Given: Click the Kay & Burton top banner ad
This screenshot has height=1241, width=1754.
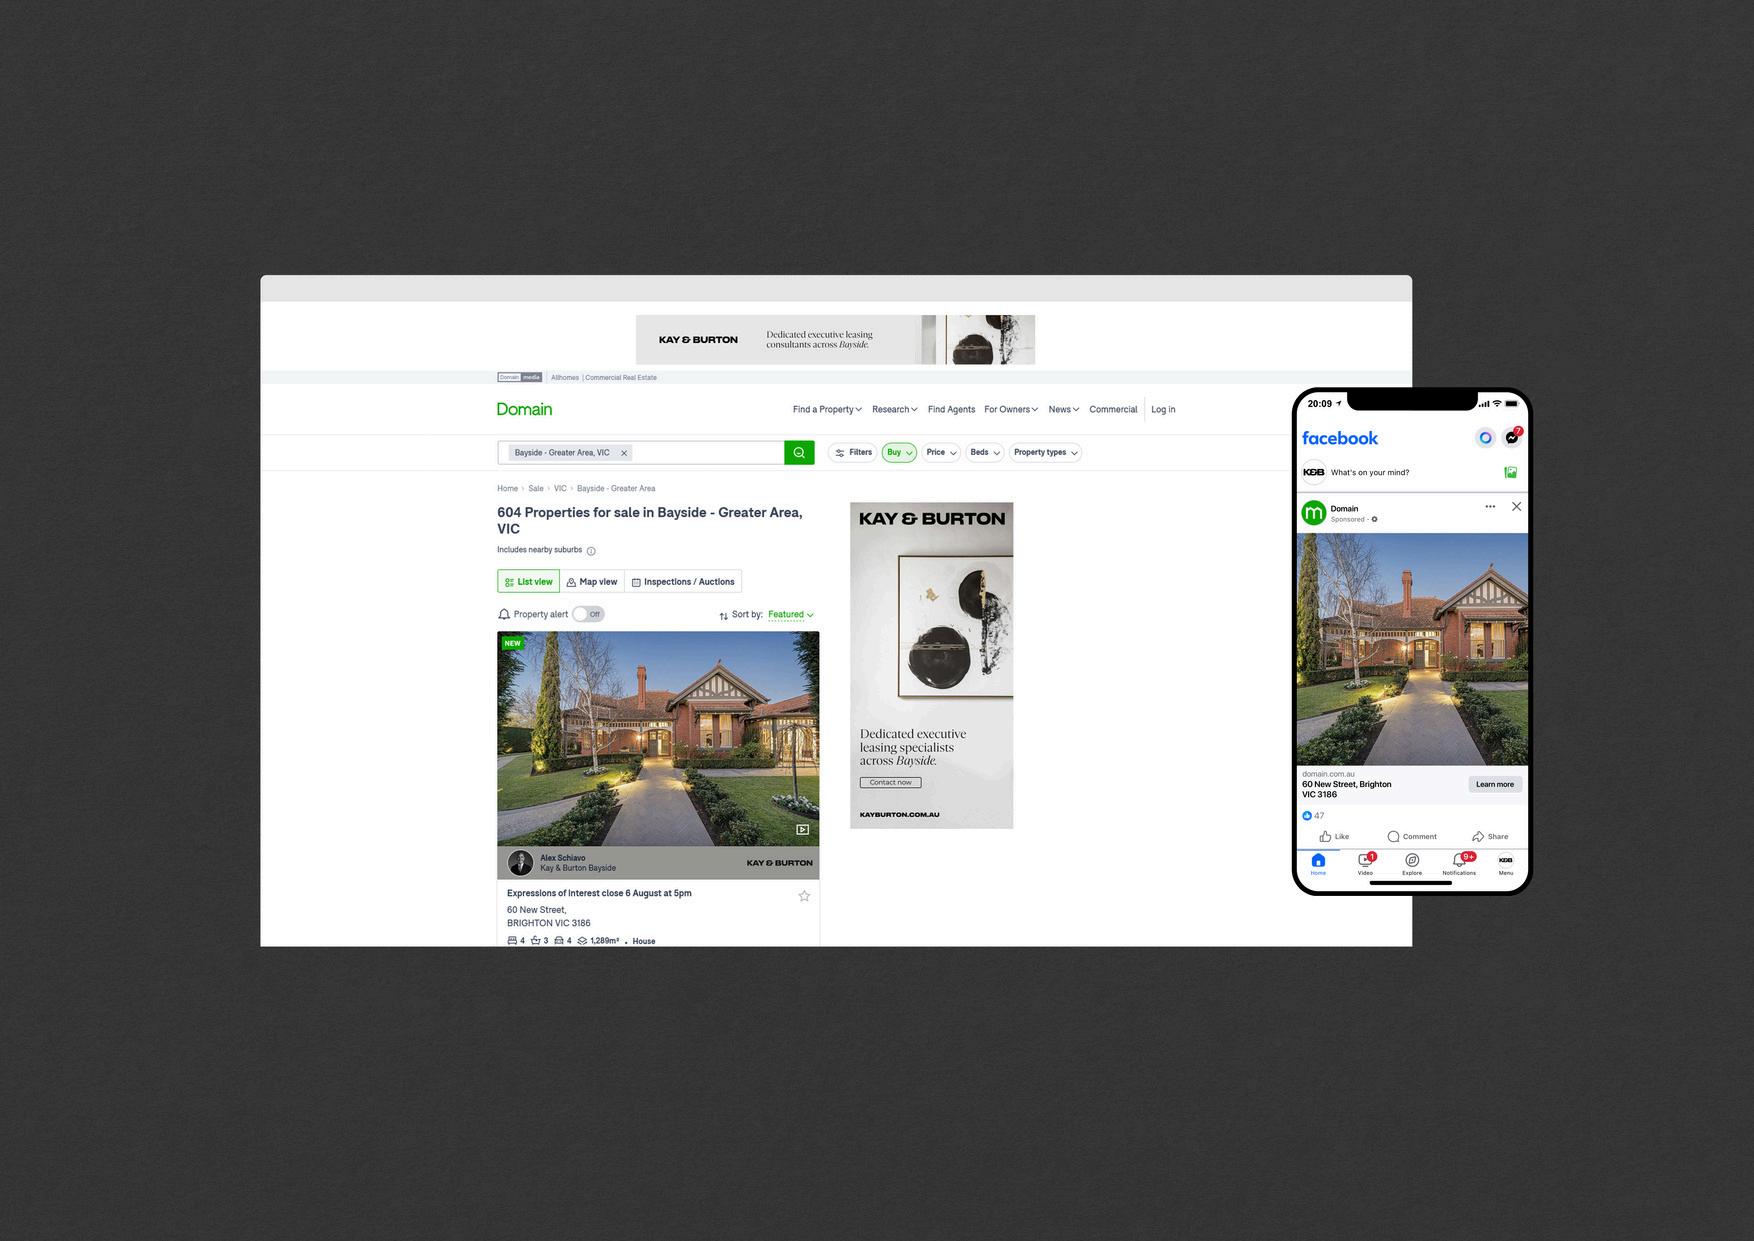Looking at the screenshot, I should [835, 340].
